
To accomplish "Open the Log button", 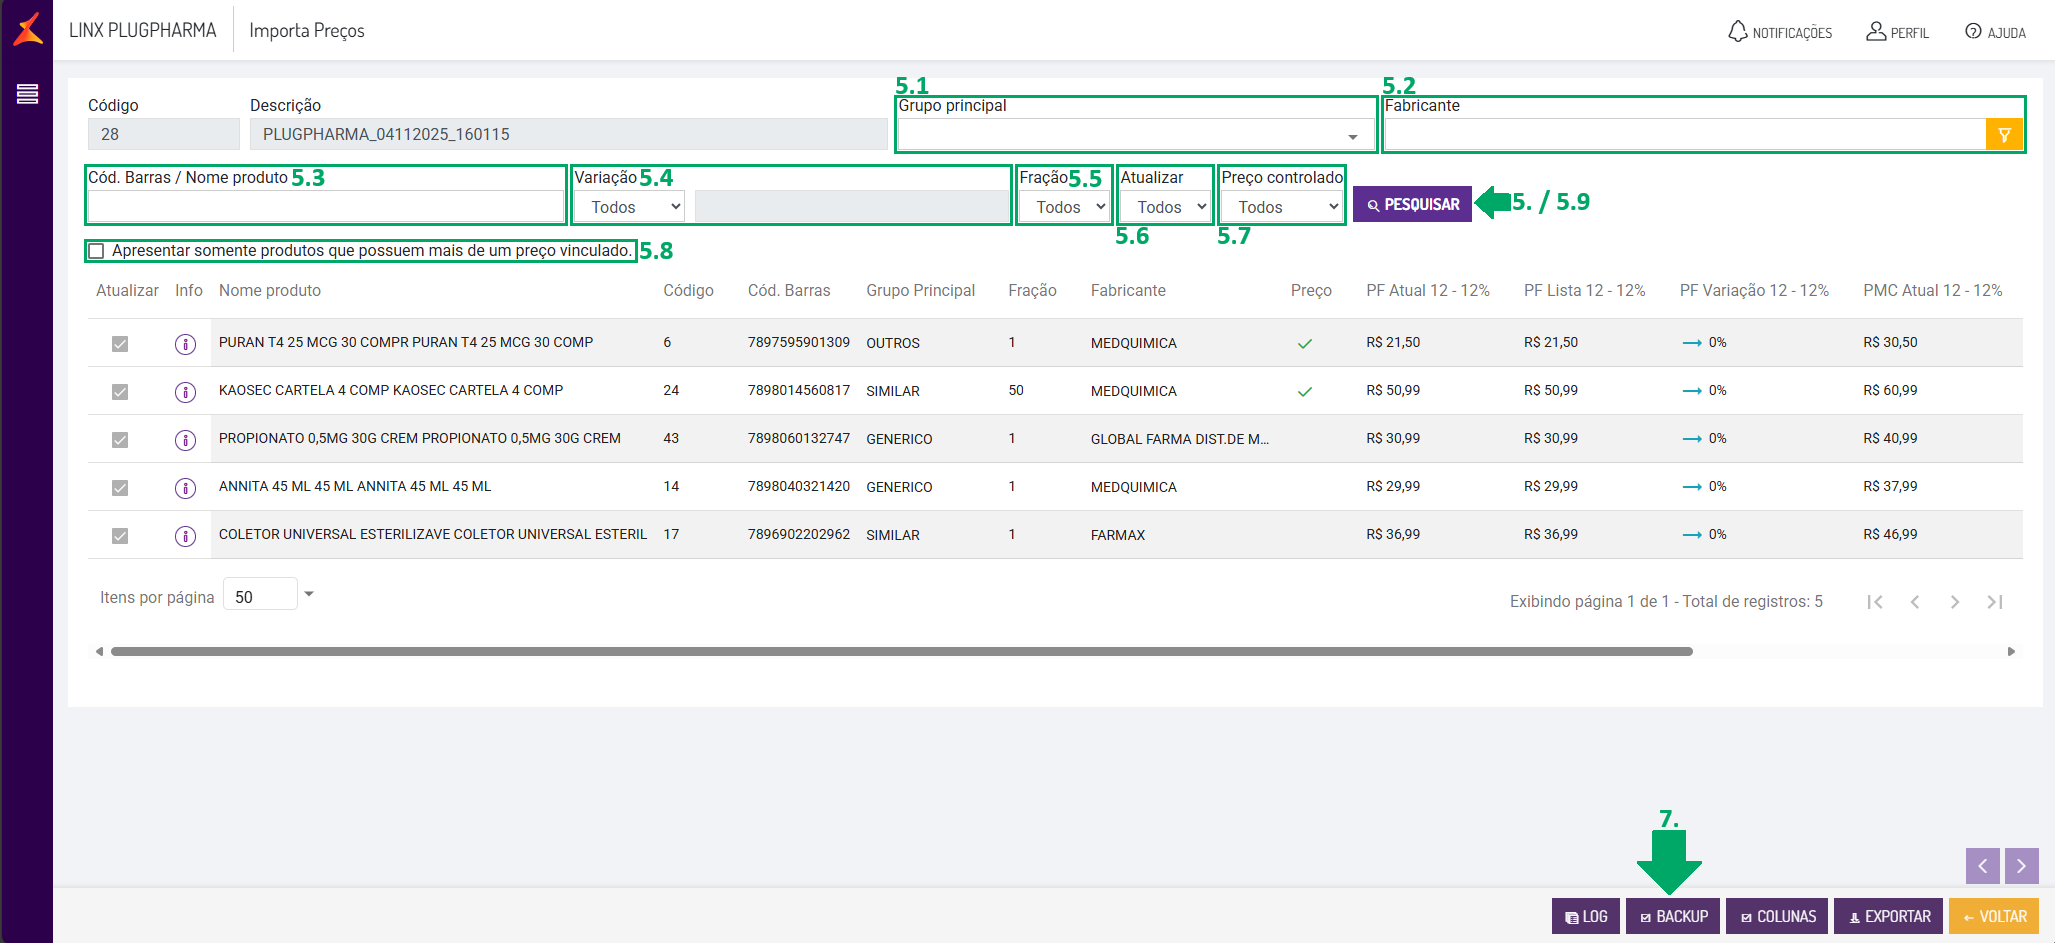I will (1585, 916).
